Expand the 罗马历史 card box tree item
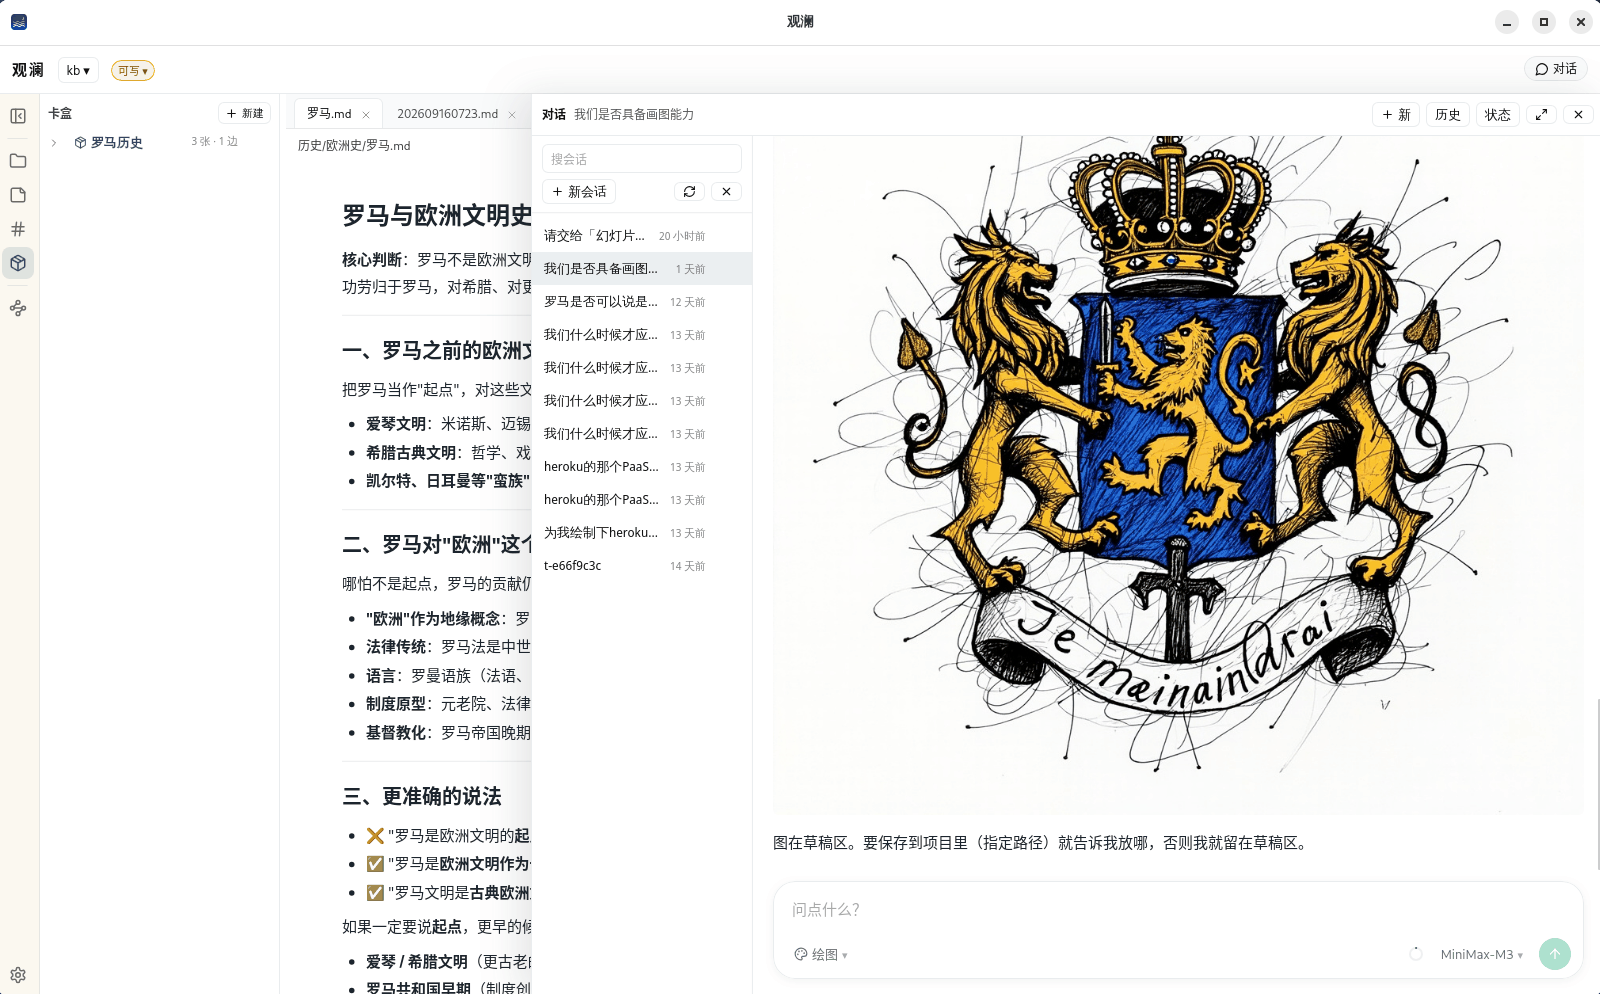The height and width of the screenshot is (994, 1600). pos(54,143)
